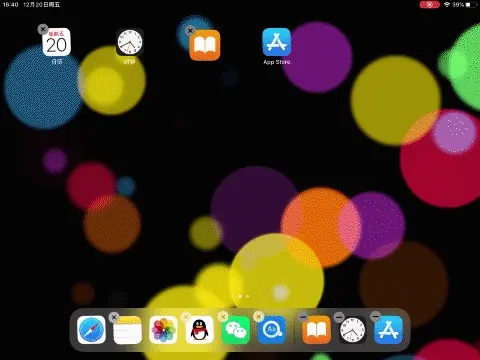Delete the home screen Books app via X badge
This screenshot has width=480, height=360.
click(190, 31)
